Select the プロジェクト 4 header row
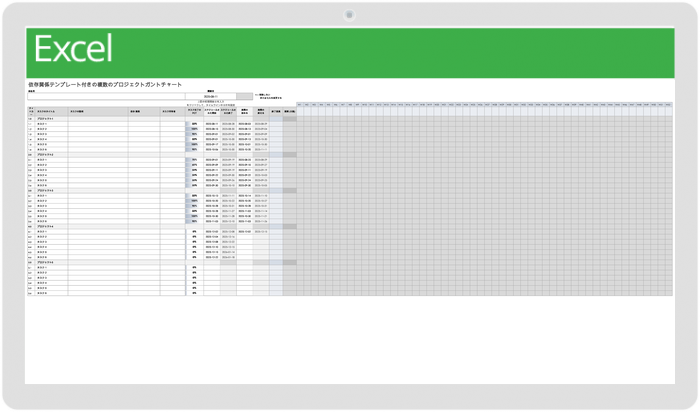Viewport: 700px width, 412px height. tap(162, 227)
